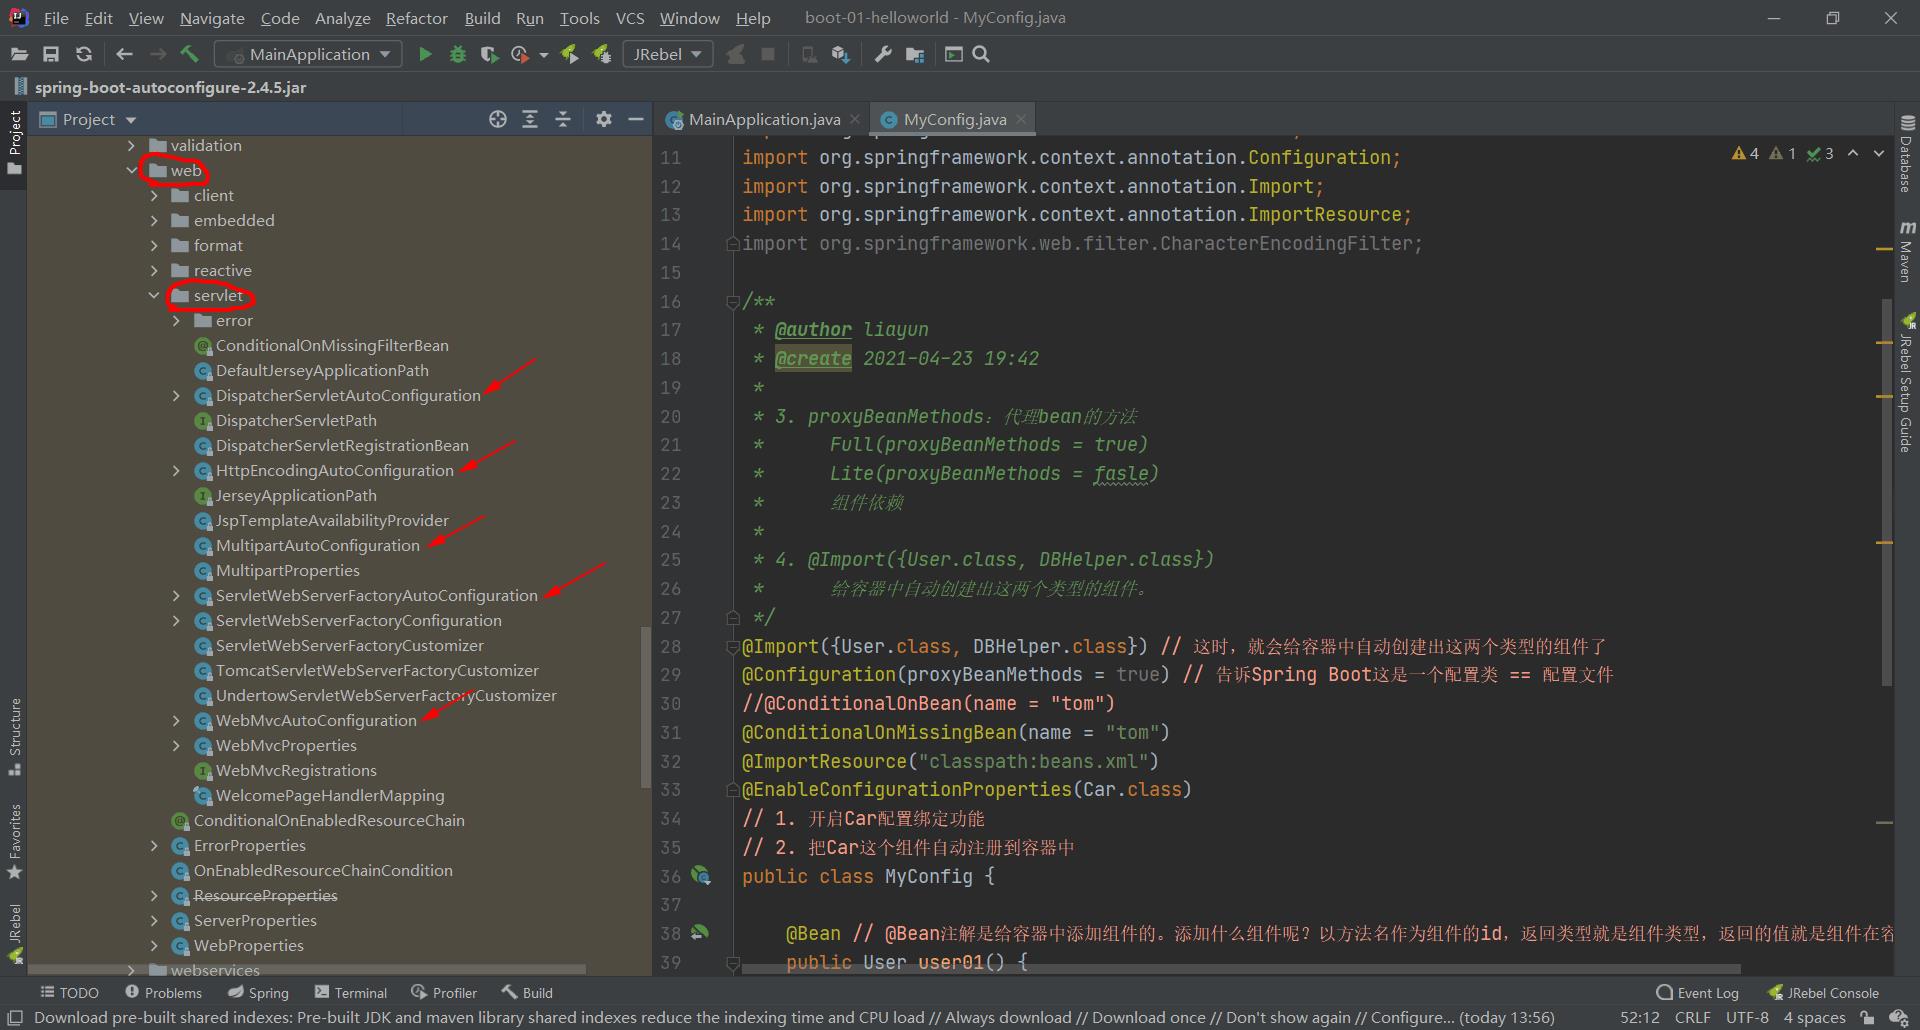Select MultipartProperties in the tree
1920x1030 pixels.
pyautogui.click(x=288, y=571)
